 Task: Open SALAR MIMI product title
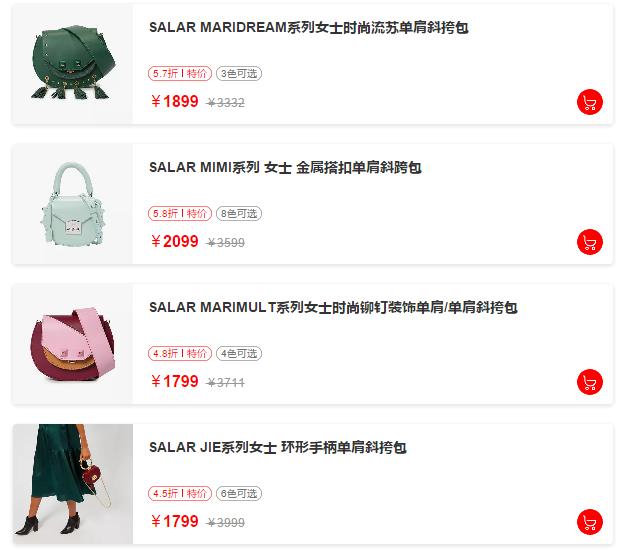(x=285, y=168)
